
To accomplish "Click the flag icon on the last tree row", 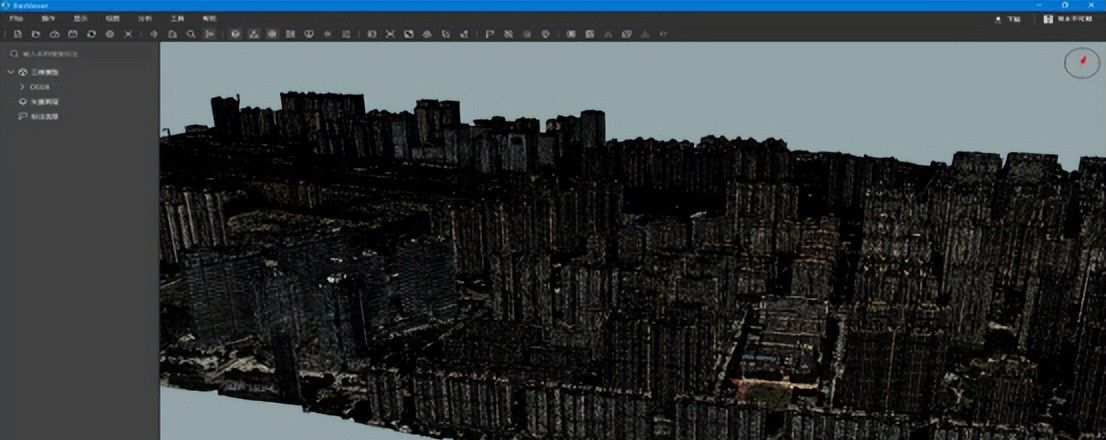I will [x=23, y=116].
